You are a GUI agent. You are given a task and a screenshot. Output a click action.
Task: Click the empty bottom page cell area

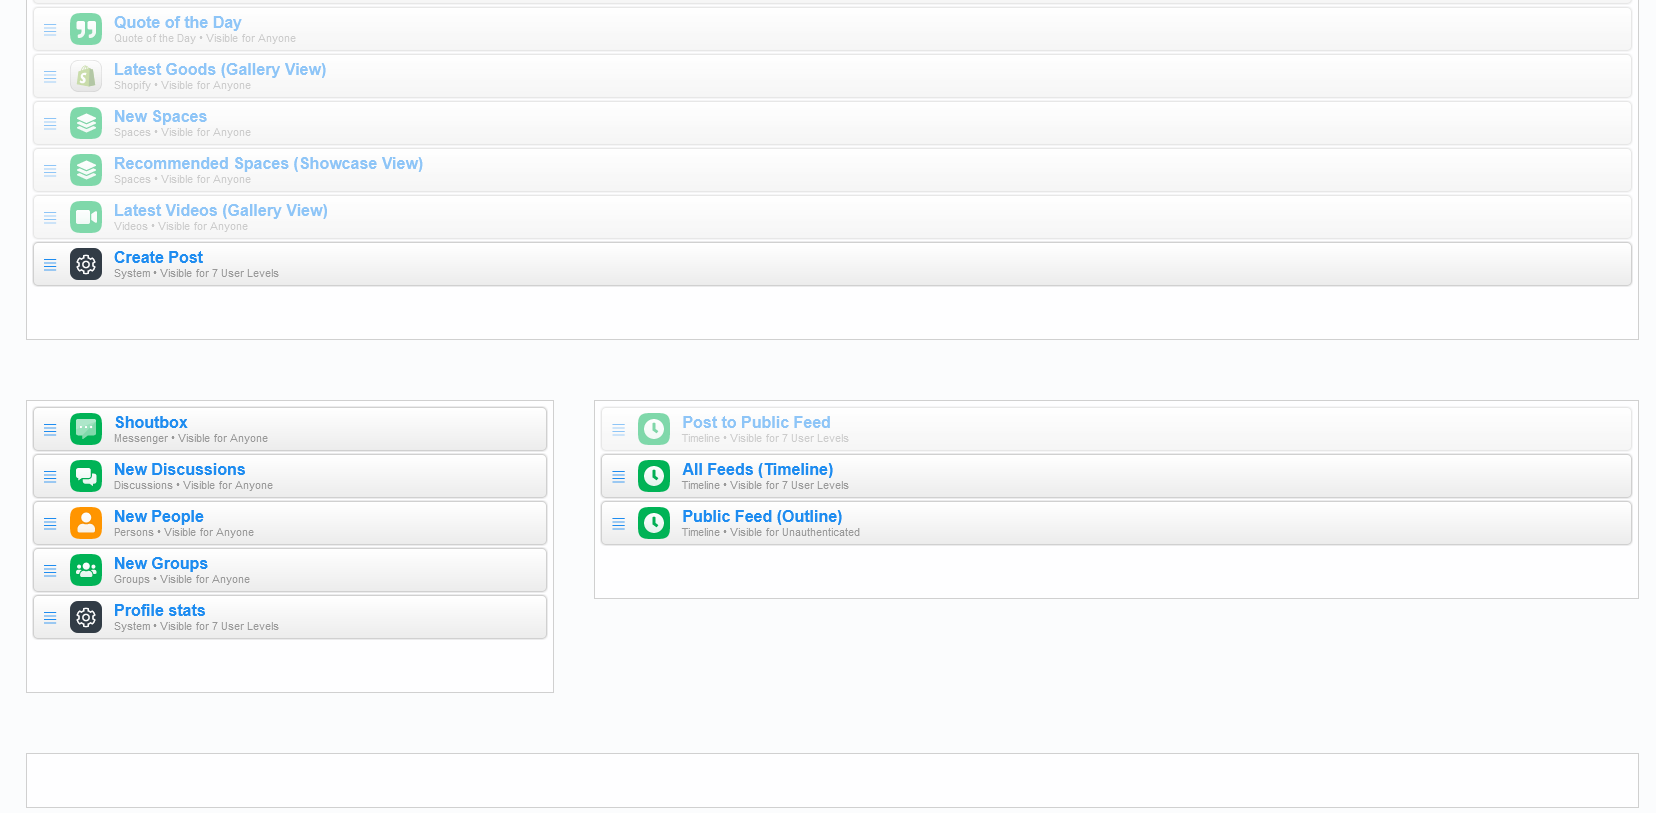[x=831, y=780]
